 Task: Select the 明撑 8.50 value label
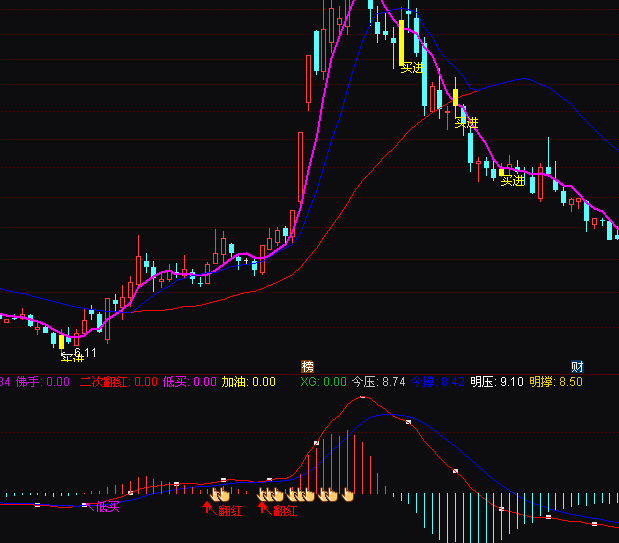556,381
